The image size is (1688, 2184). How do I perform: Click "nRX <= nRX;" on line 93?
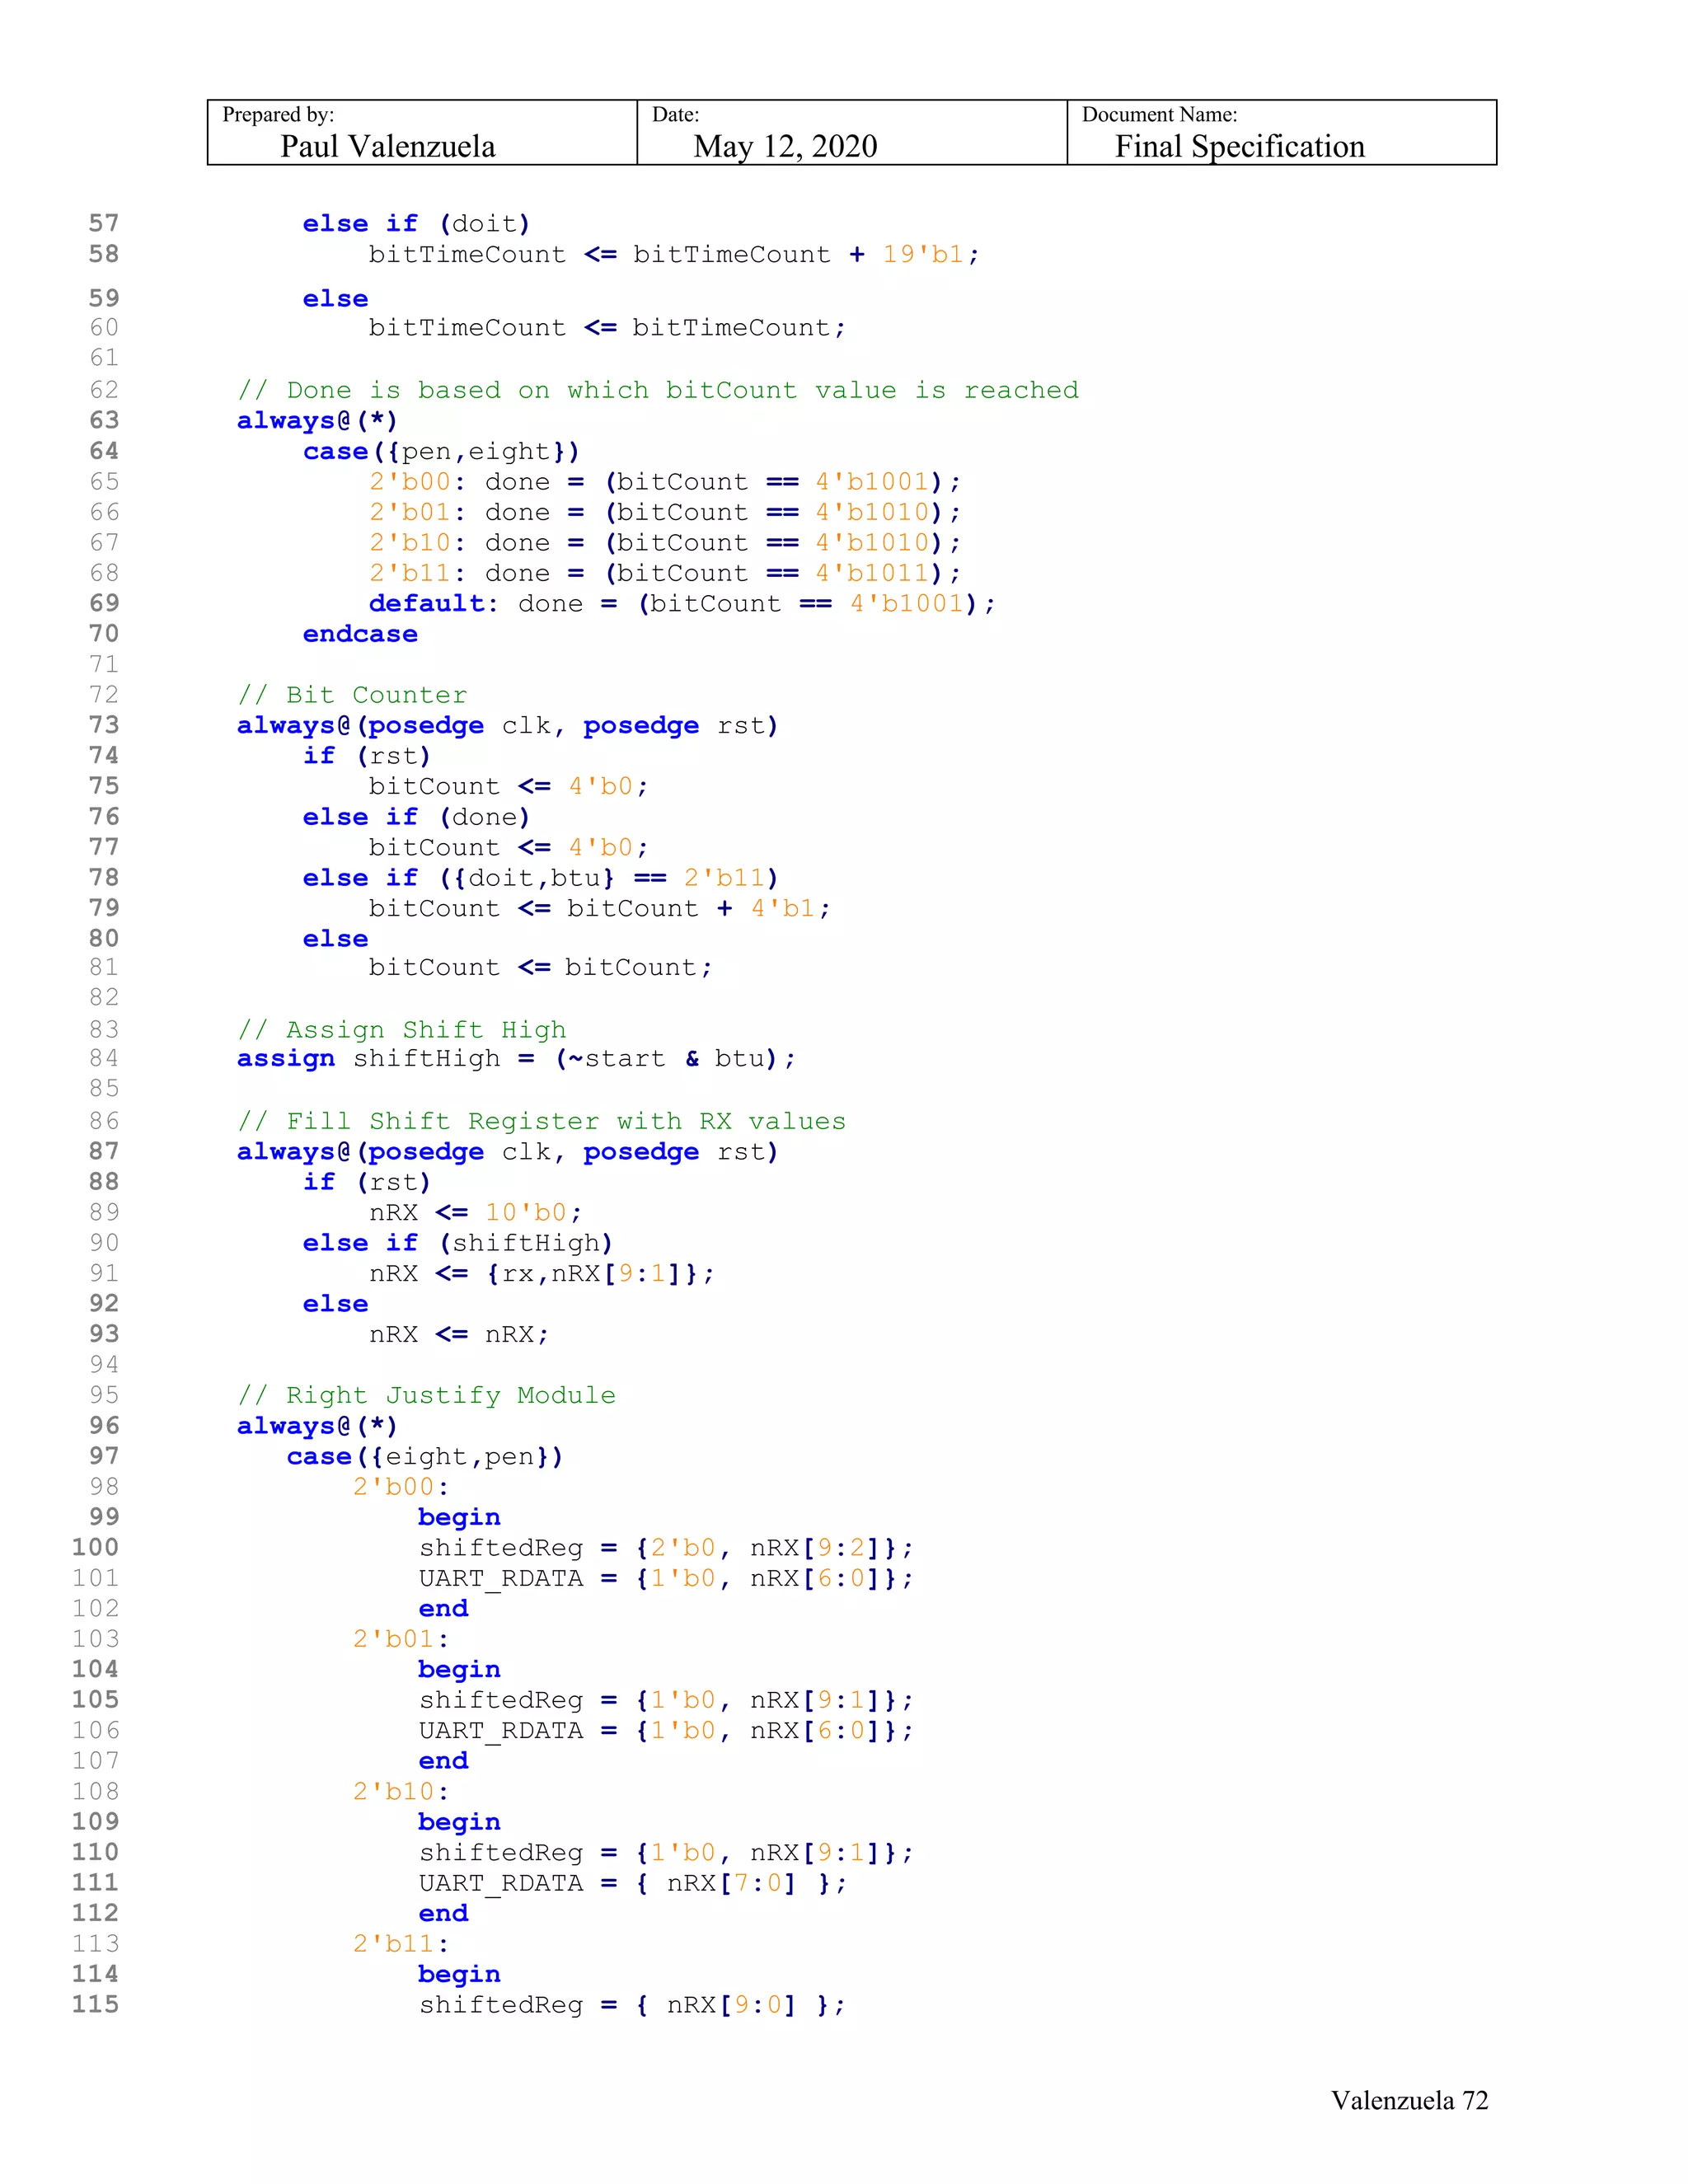tap(459, 1335)
